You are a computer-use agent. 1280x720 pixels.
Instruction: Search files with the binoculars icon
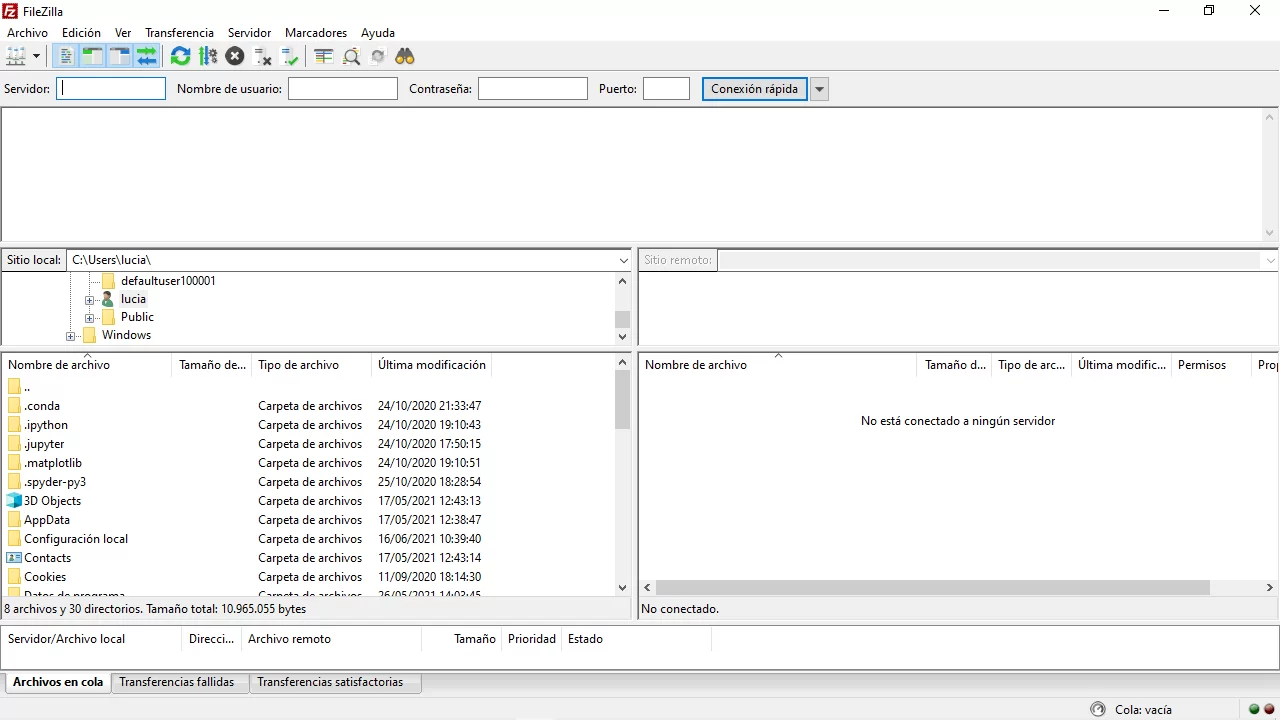click(x=404, y=56)
